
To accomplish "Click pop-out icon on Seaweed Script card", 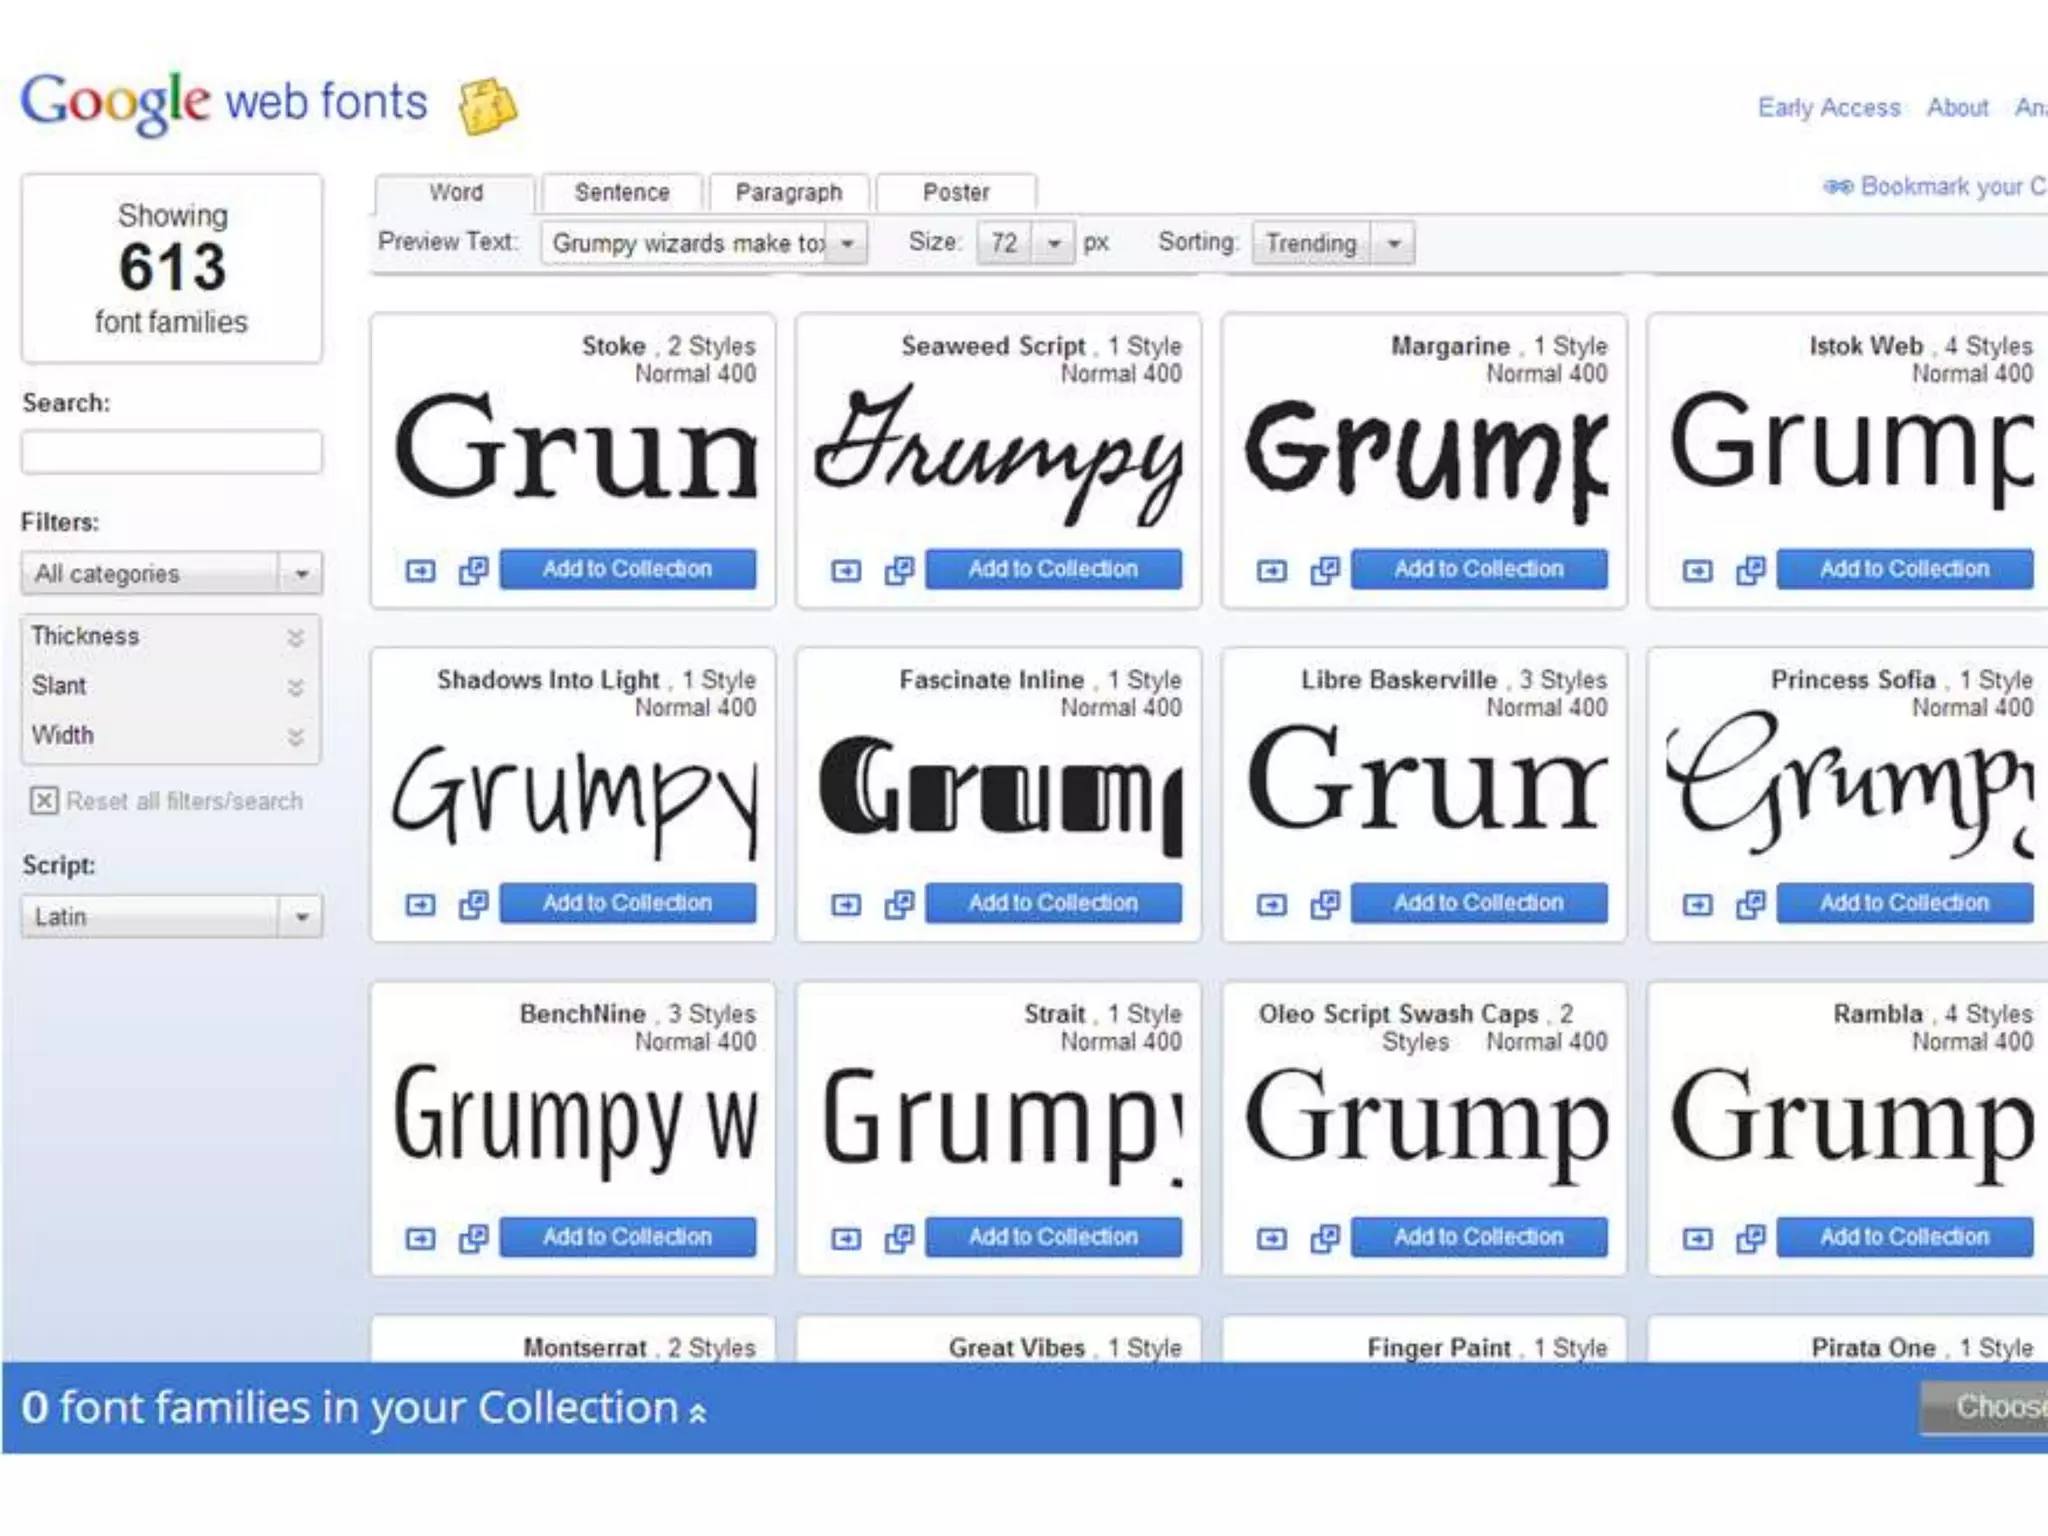I will tap(898, 571).
